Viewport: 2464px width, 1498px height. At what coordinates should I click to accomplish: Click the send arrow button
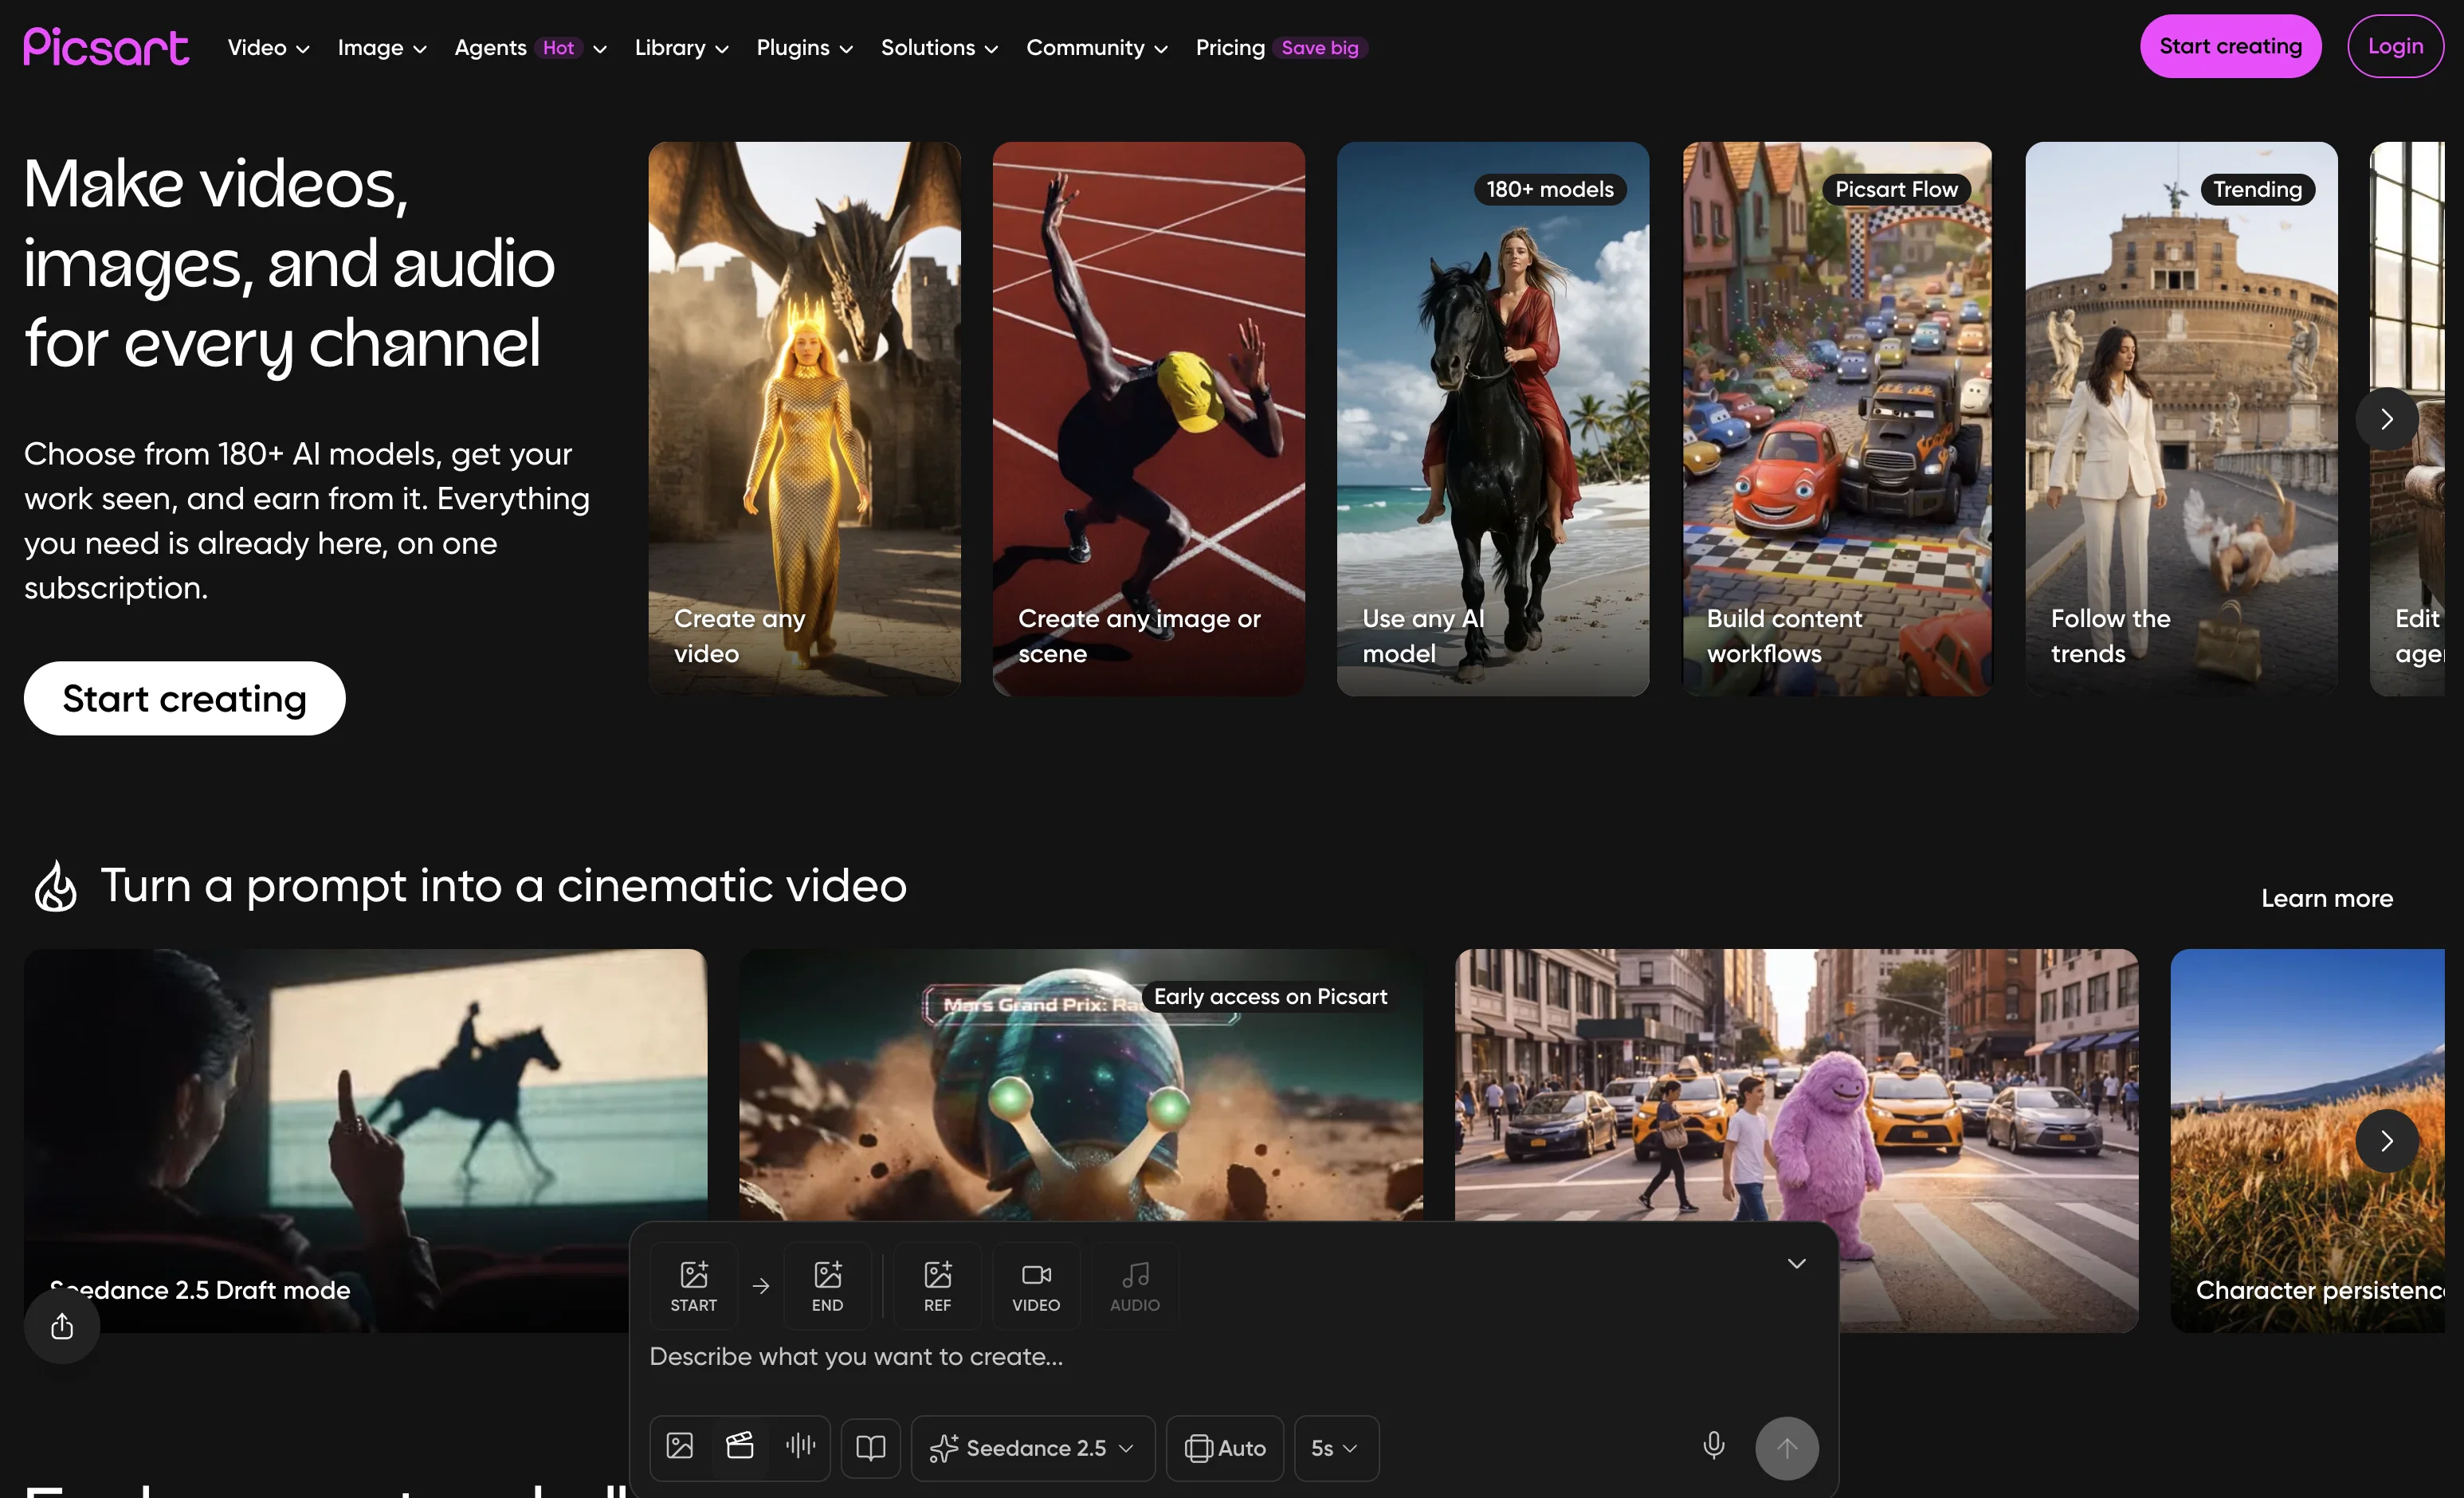(x=1787, y=1447)
